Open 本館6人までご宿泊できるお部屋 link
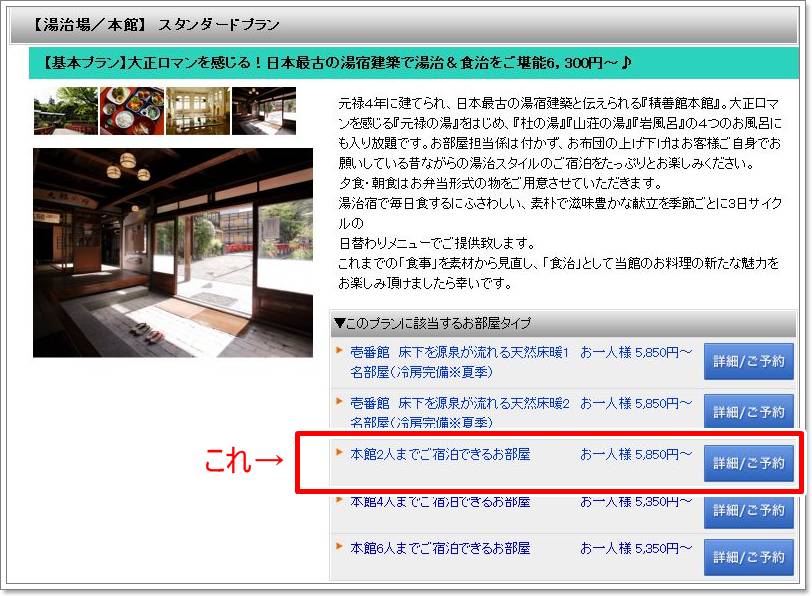This screenshot has height=596, width=812. click(x=440, y=548)
